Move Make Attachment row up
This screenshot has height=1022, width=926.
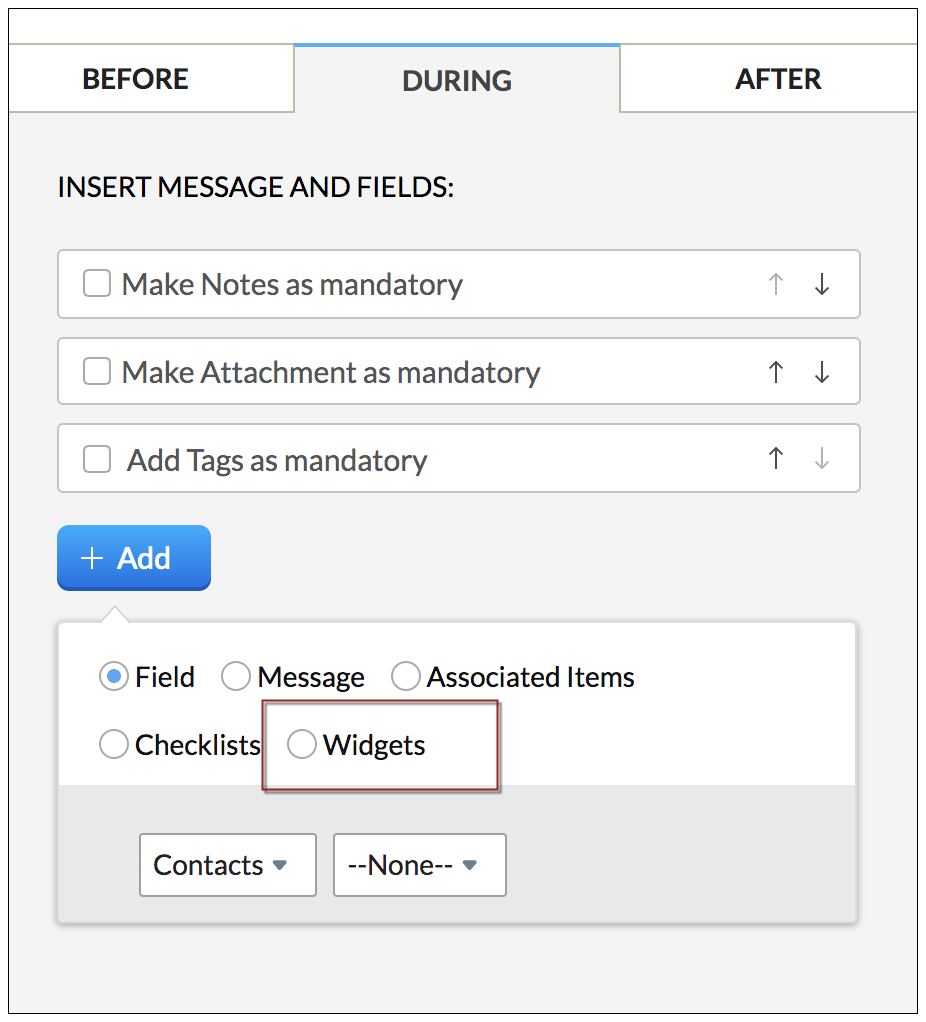(x=775, y=373)
